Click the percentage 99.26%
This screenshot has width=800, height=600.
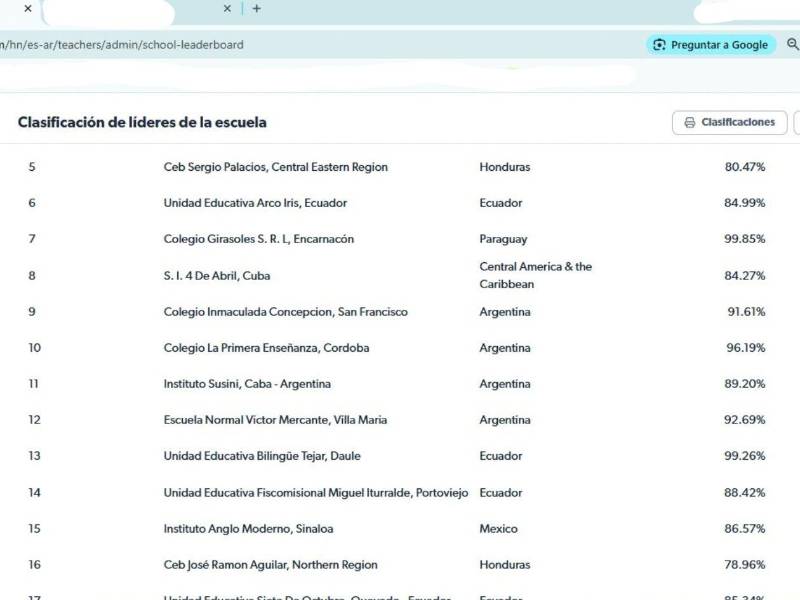tap(745, 456)
